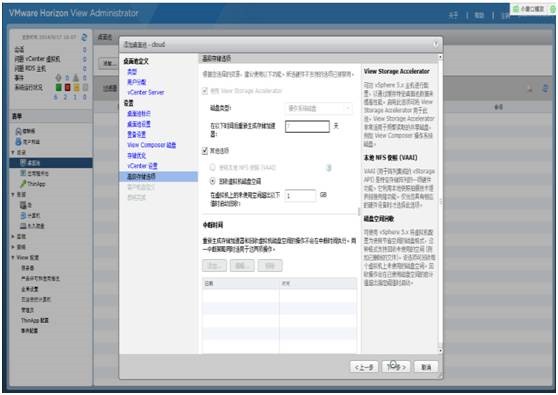558x395 pixels.
Task: Toggle the other options checkbox
Action: point(205,151)
